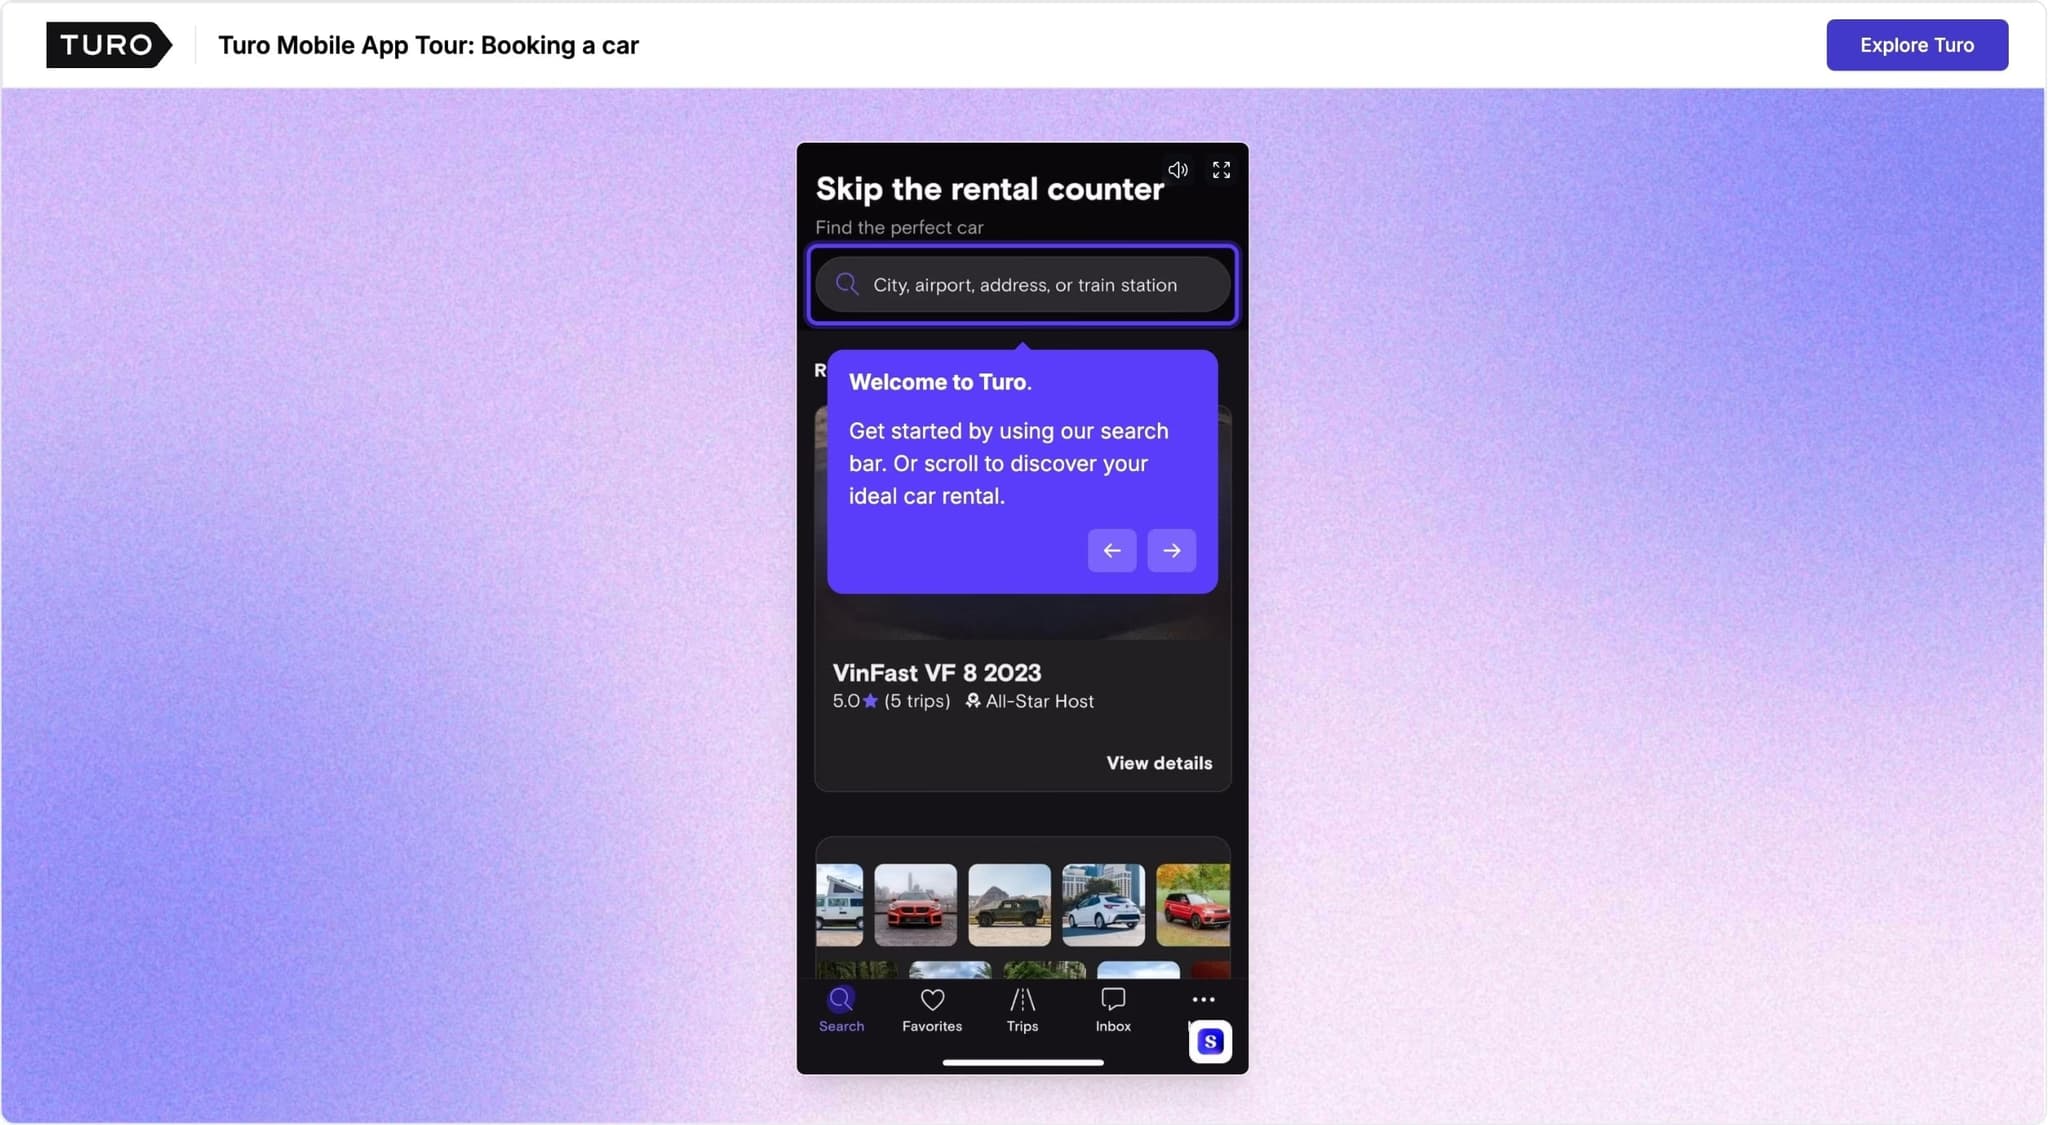Viewport: 2048px width, 1125px height.
Task: Open the Inbox tab
Action: pos(1113,1010)
